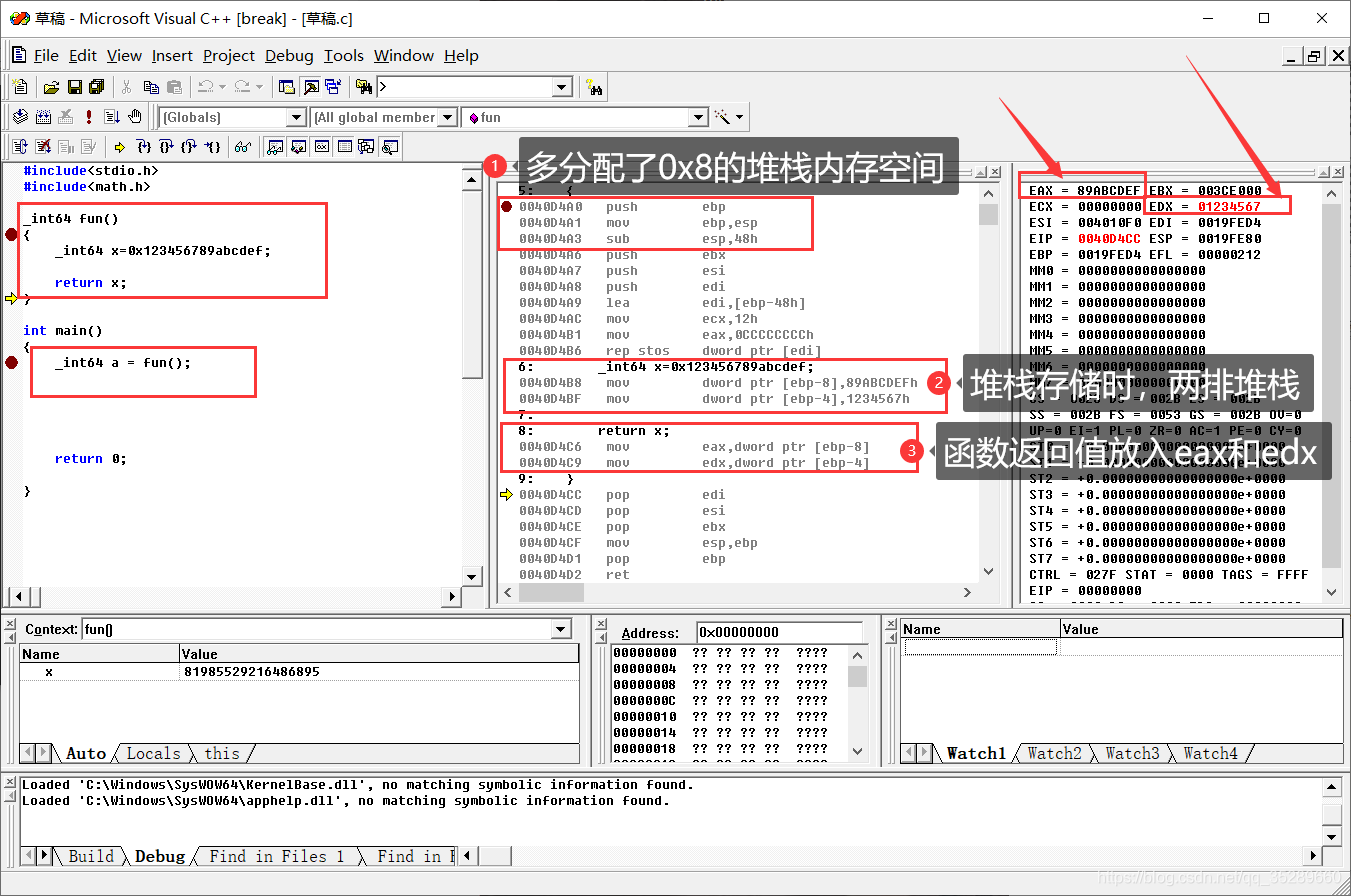Click breakpoint dot beside fun() opening brace
The image size is (1351, 896).
11,234
